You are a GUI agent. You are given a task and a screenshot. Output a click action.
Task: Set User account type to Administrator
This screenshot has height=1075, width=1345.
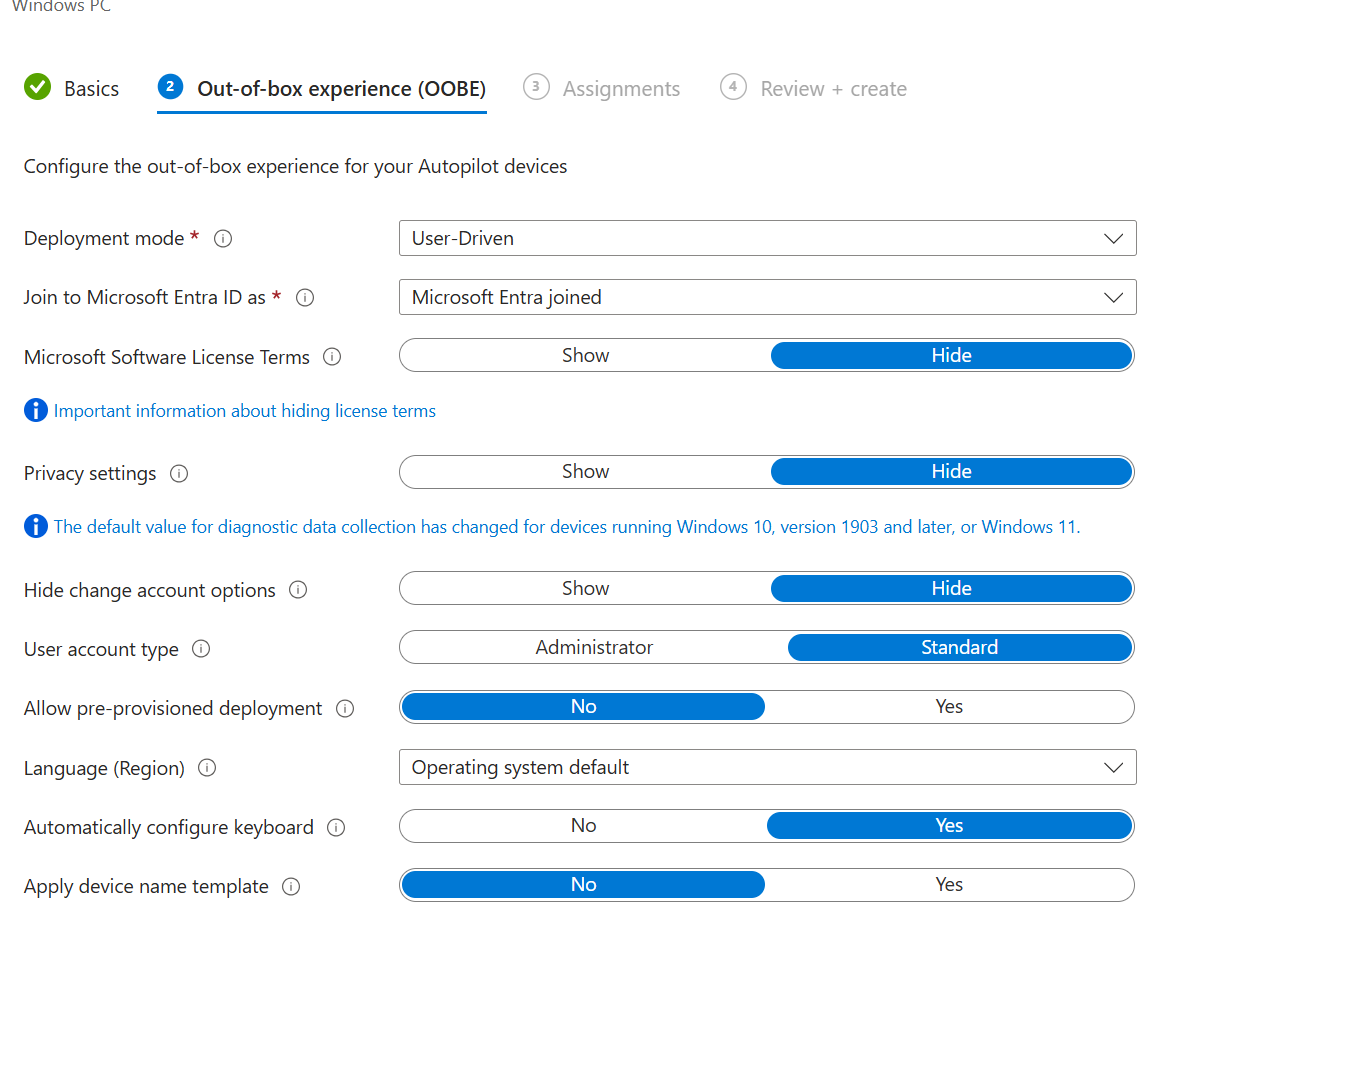tap(593, 648)
